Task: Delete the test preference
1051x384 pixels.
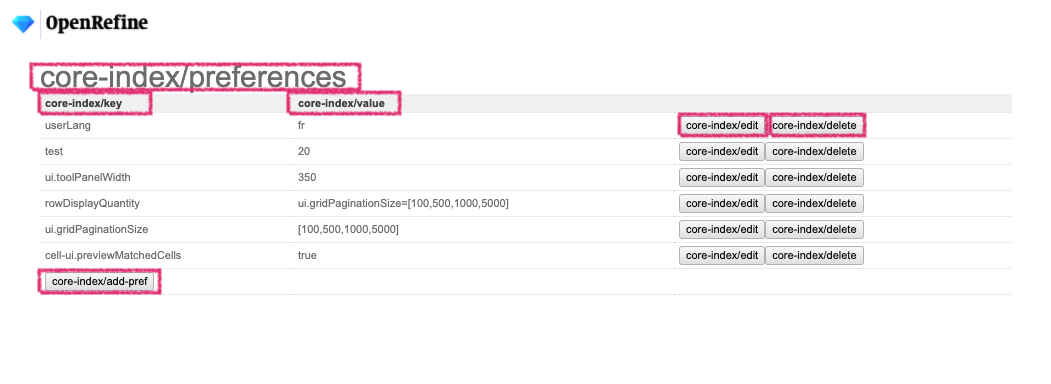Action: click(x=814, y=151)
